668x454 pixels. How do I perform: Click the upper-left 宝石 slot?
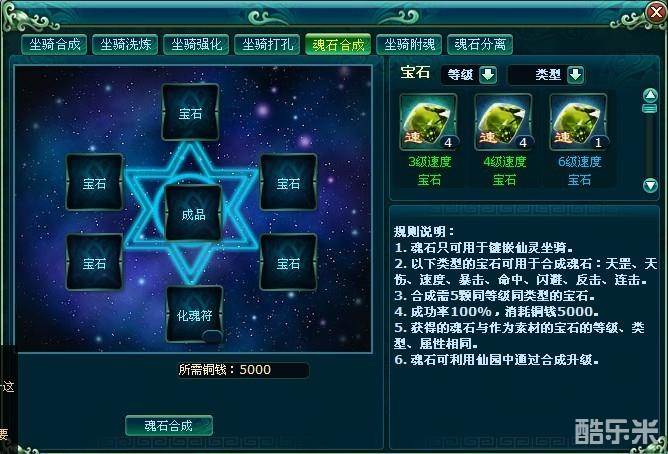(x=95, y=182)
